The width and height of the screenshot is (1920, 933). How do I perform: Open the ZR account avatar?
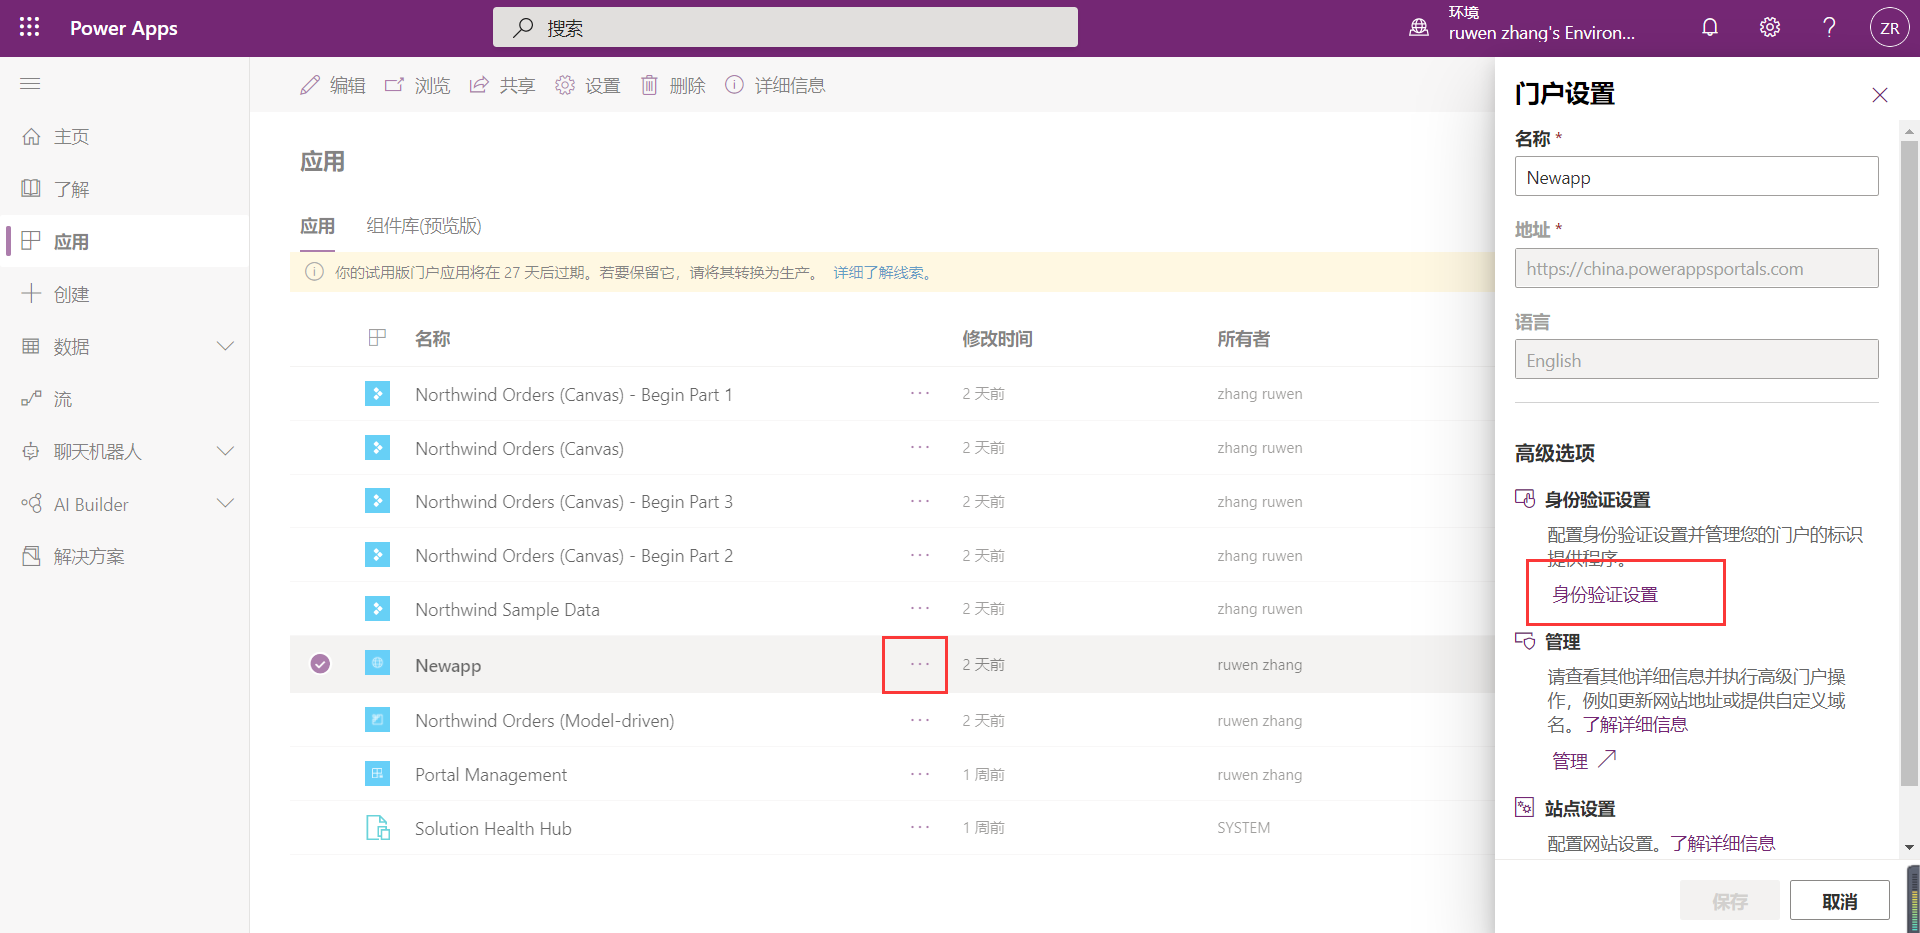[x=1889, y=28]
